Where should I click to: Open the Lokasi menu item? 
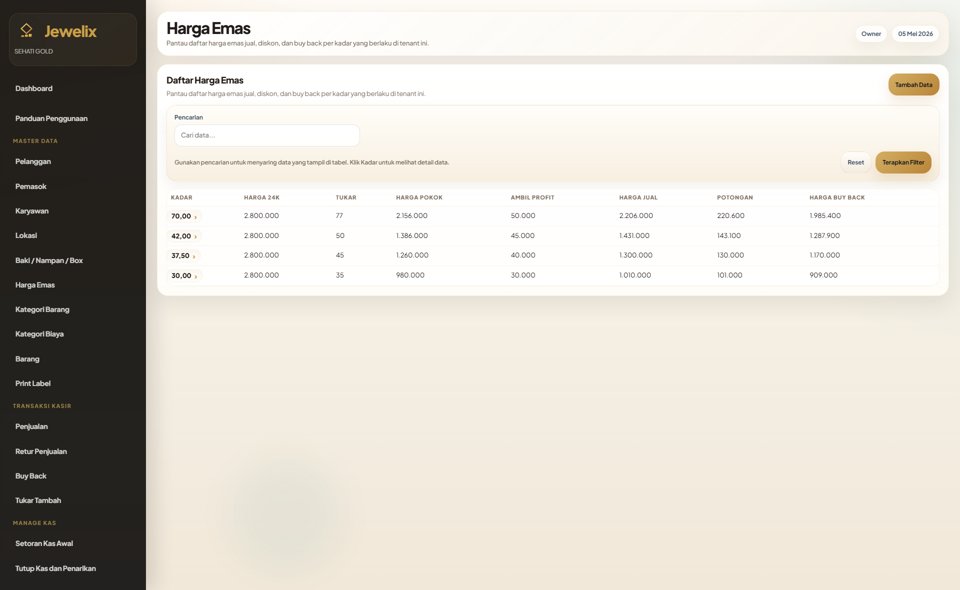pyautogui.click(x=26, y=235)
